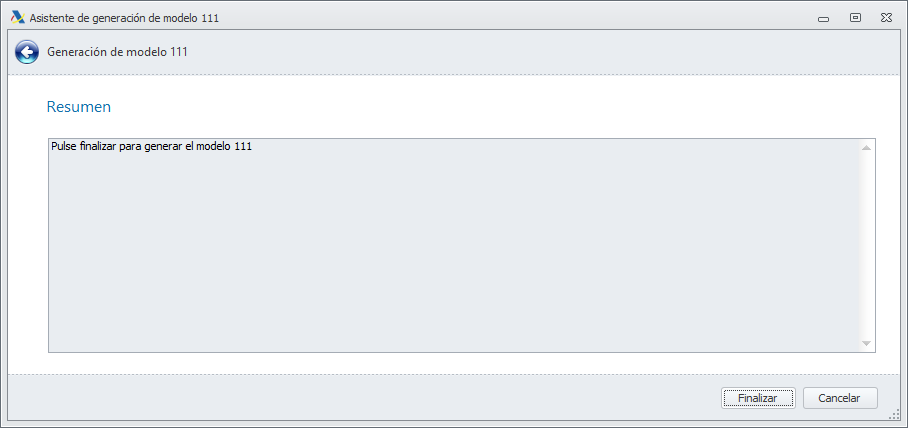Click the blank white area right of Resumen
This screenshot has width=908, height=428.
pos(500,106)
